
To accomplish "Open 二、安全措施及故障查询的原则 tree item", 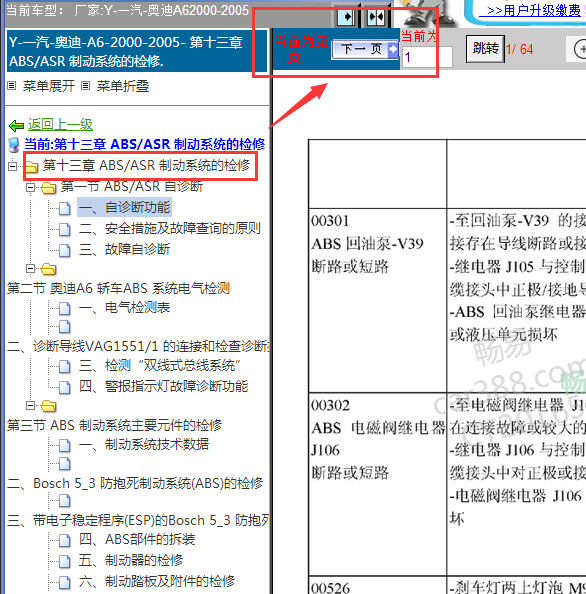I will pos(170,228).
